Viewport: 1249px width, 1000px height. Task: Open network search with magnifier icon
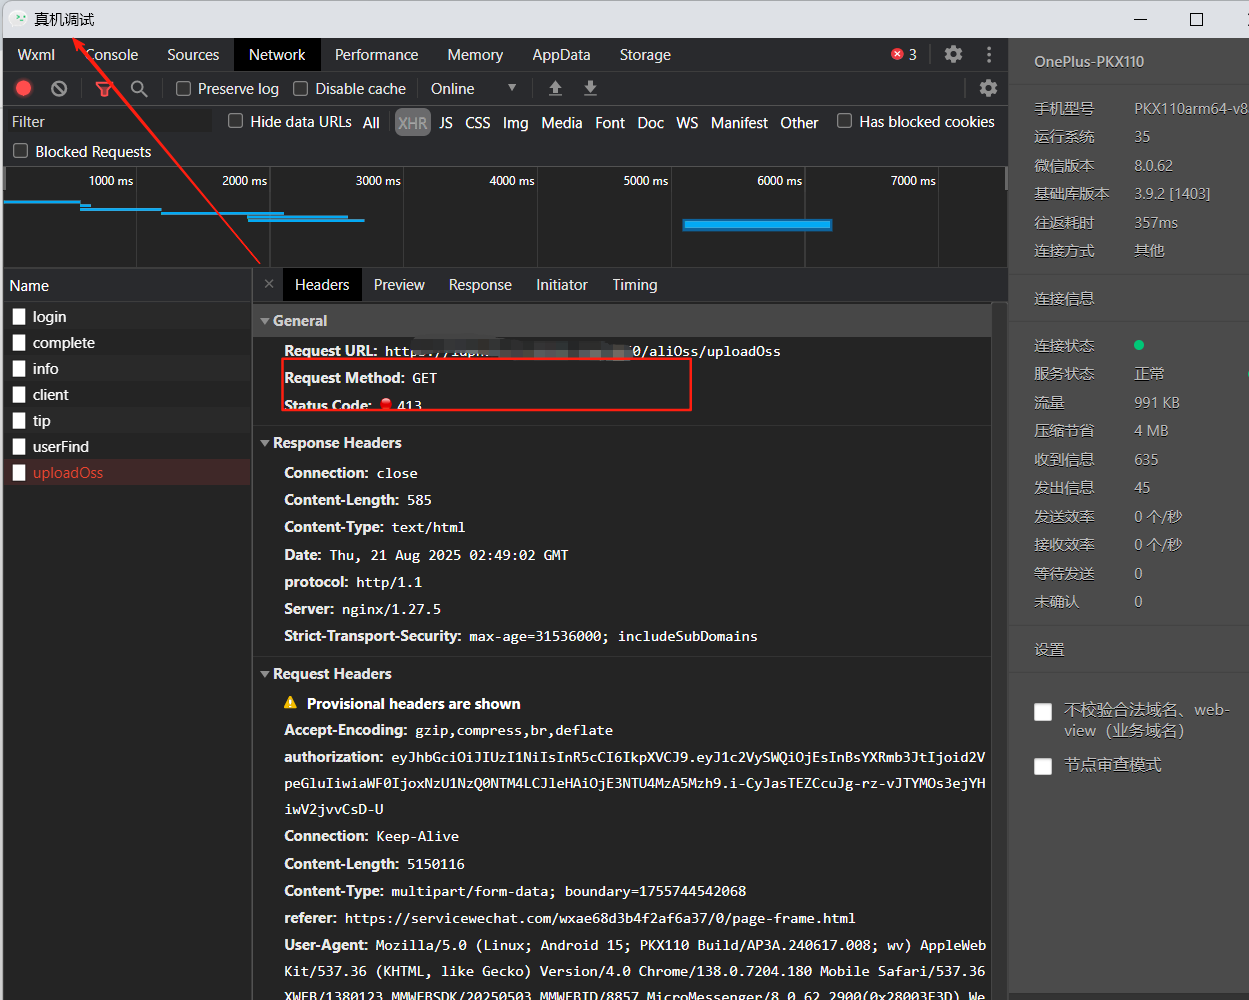[139, 89]
